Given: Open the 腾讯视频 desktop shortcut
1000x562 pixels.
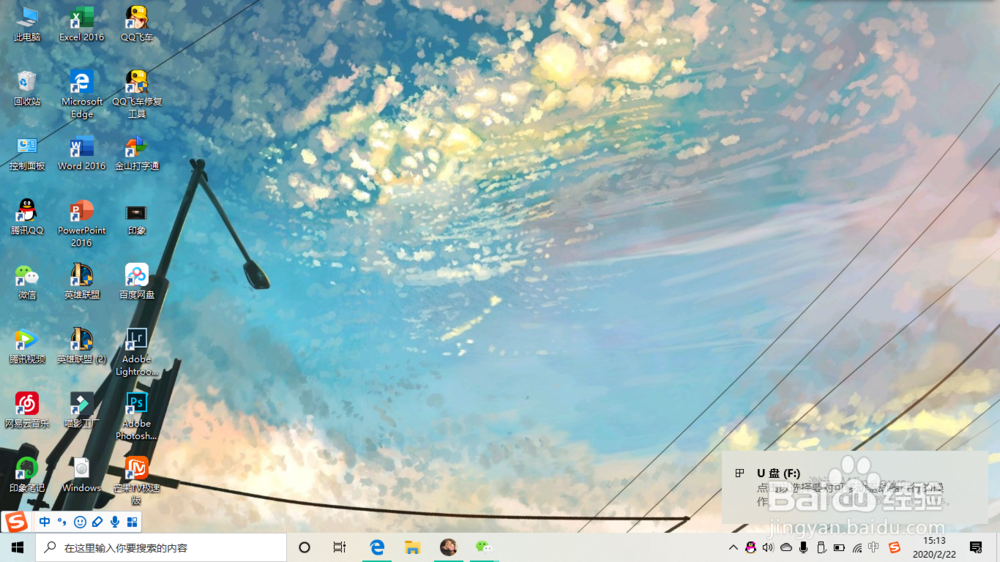Looking at the screenshot, I should click(x=27, y=346).
